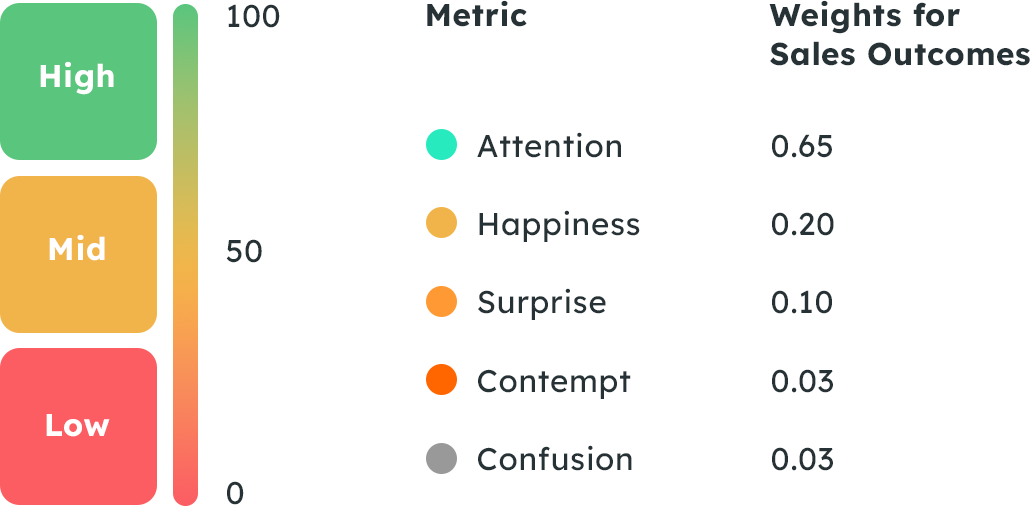The height and width of the screenshot is (506, 1030).
Task: Select the red Low level block
Action: [78, 426]
